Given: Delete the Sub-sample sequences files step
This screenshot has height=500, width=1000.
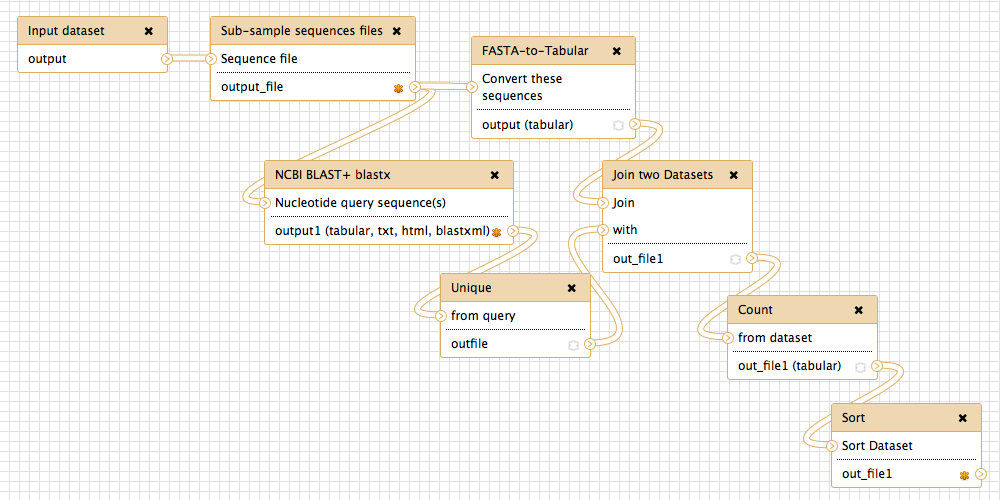Looking at the screenshot, I should [396, 31].
